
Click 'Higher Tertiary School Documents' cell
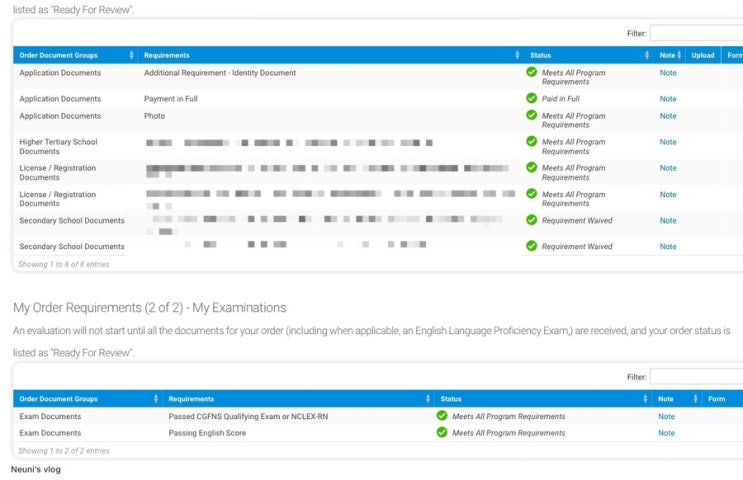(x=58, y=146)
